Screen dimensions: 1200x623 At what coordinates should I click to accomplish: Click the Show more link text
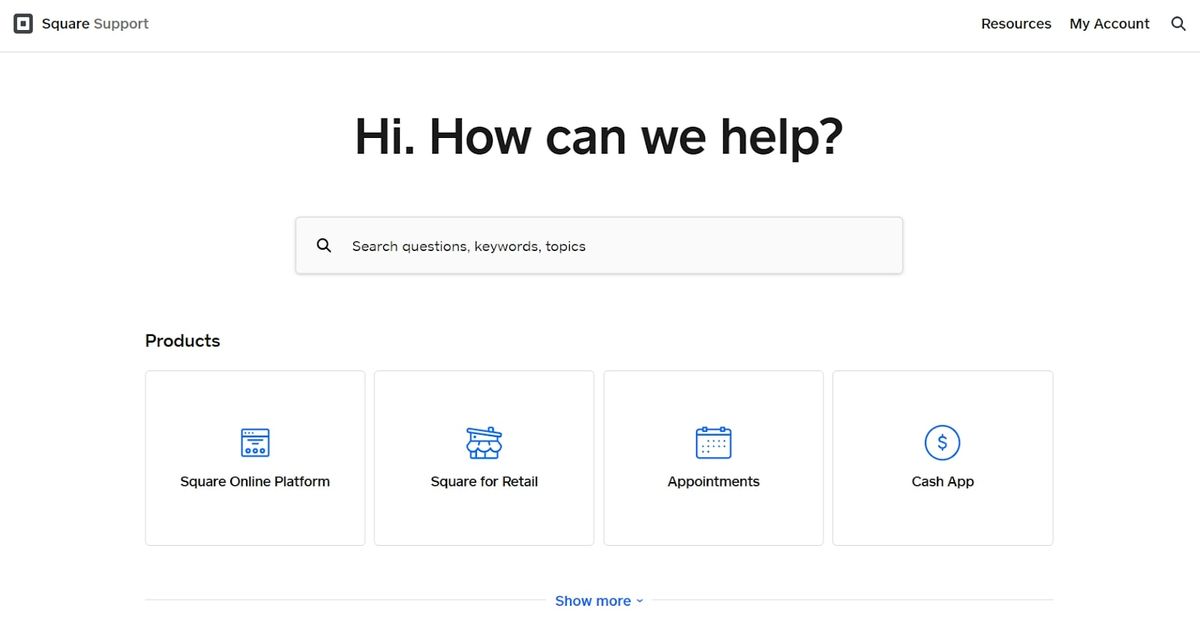[592, 600]
